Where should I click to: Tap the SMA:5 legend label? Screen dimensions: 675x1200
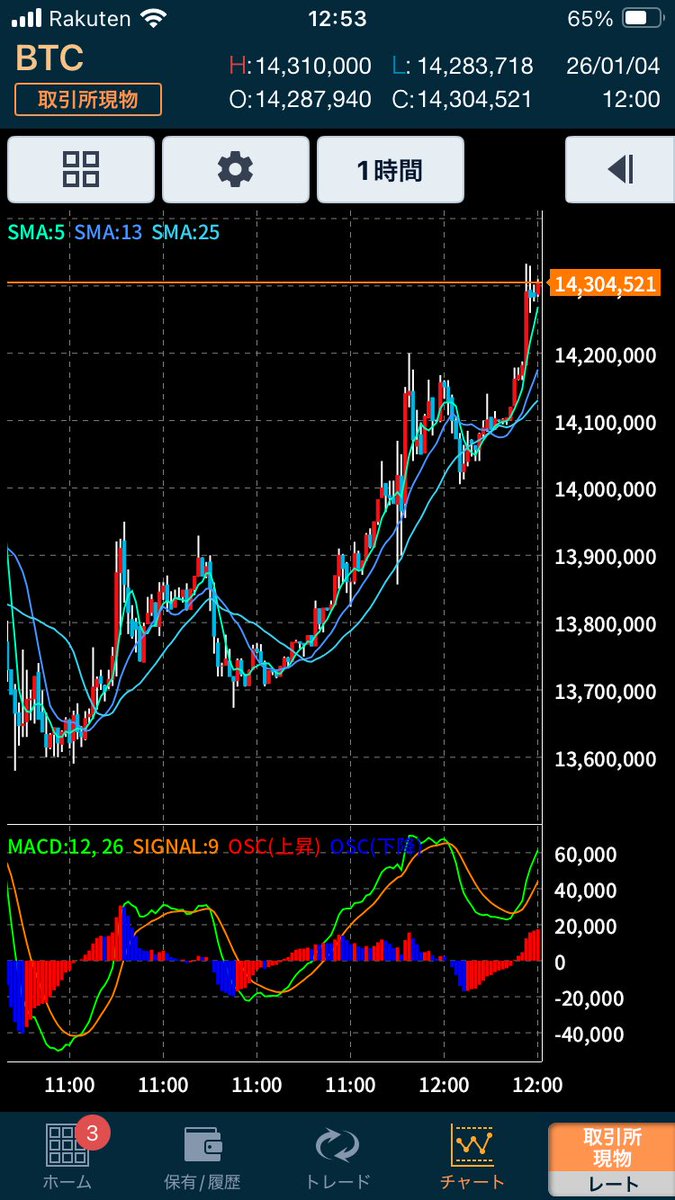36,232
